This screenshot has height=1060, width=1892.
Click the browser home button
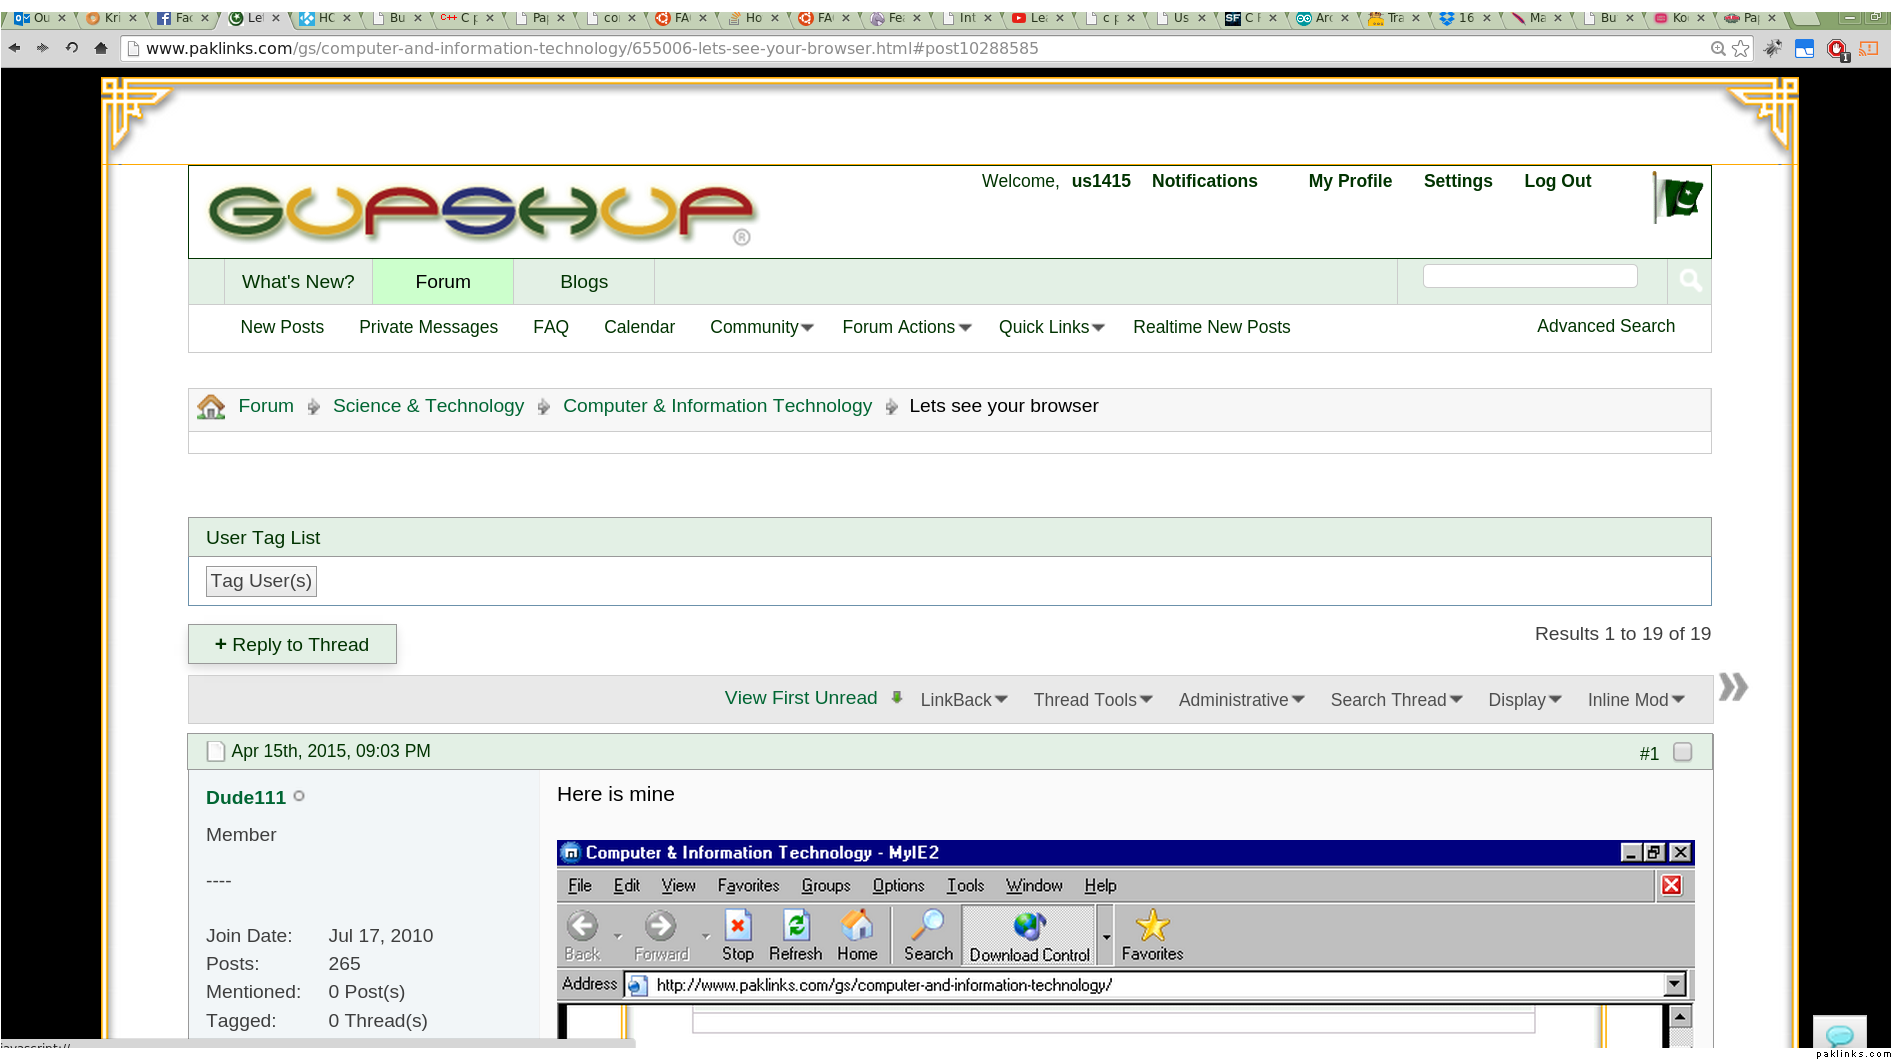pyautogui.click(x=100, y=48)
